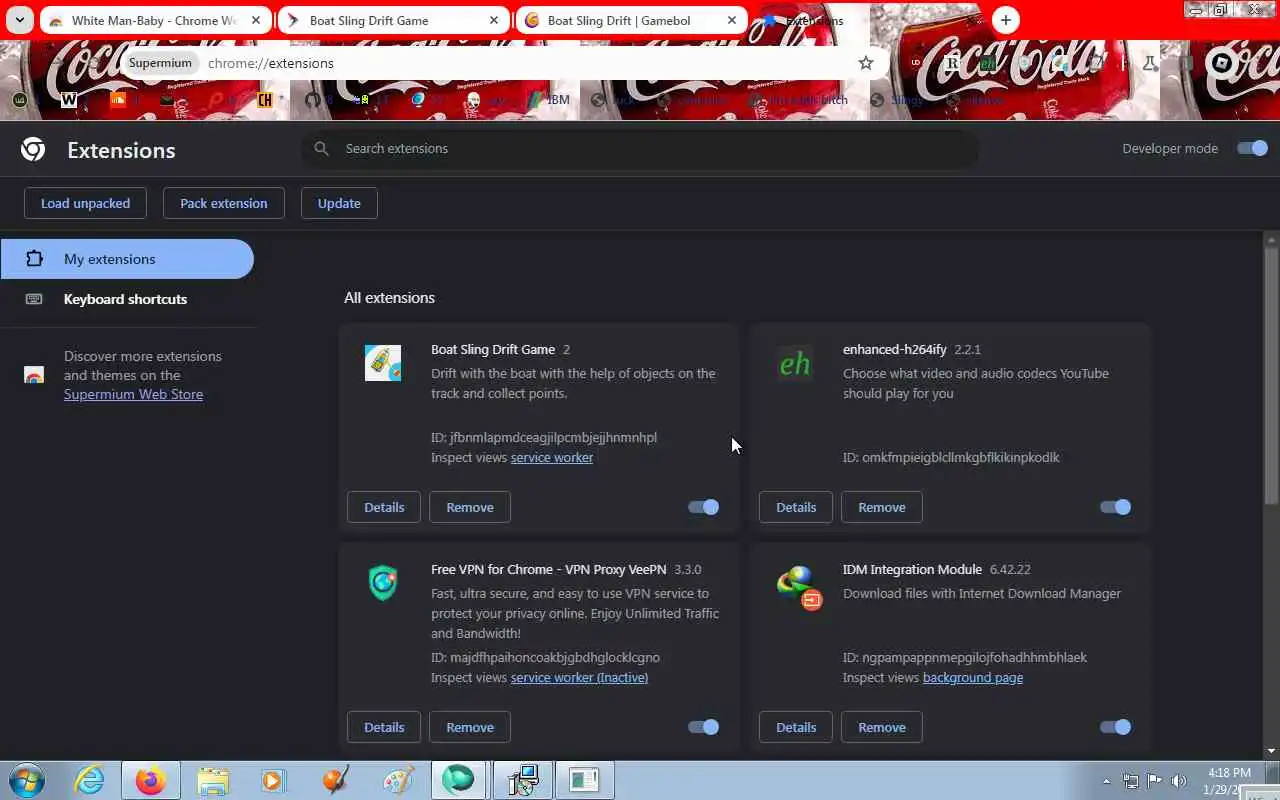
Task: Open the CH bookmark icon
Action: pyautogui.click(x=265, y=100)
